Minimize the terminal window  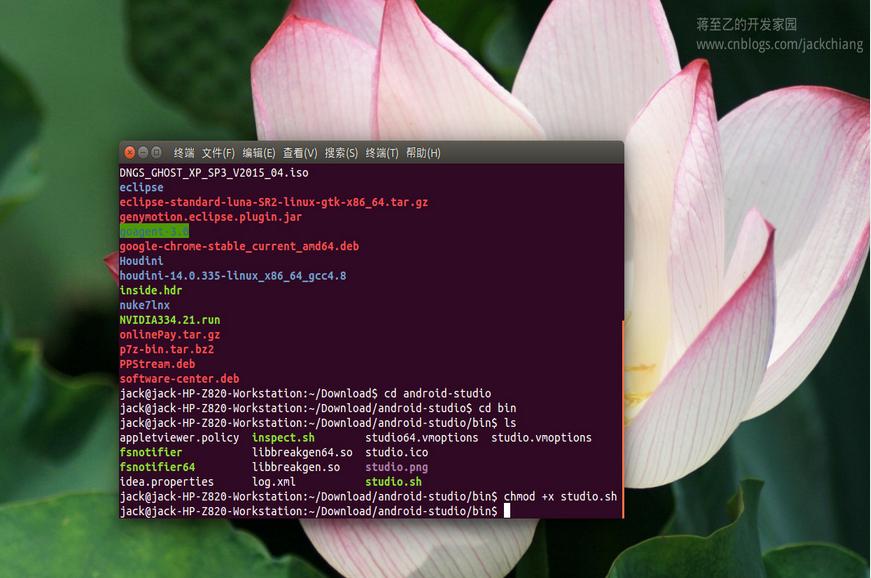pyautogui.click(x=143, y=152)
